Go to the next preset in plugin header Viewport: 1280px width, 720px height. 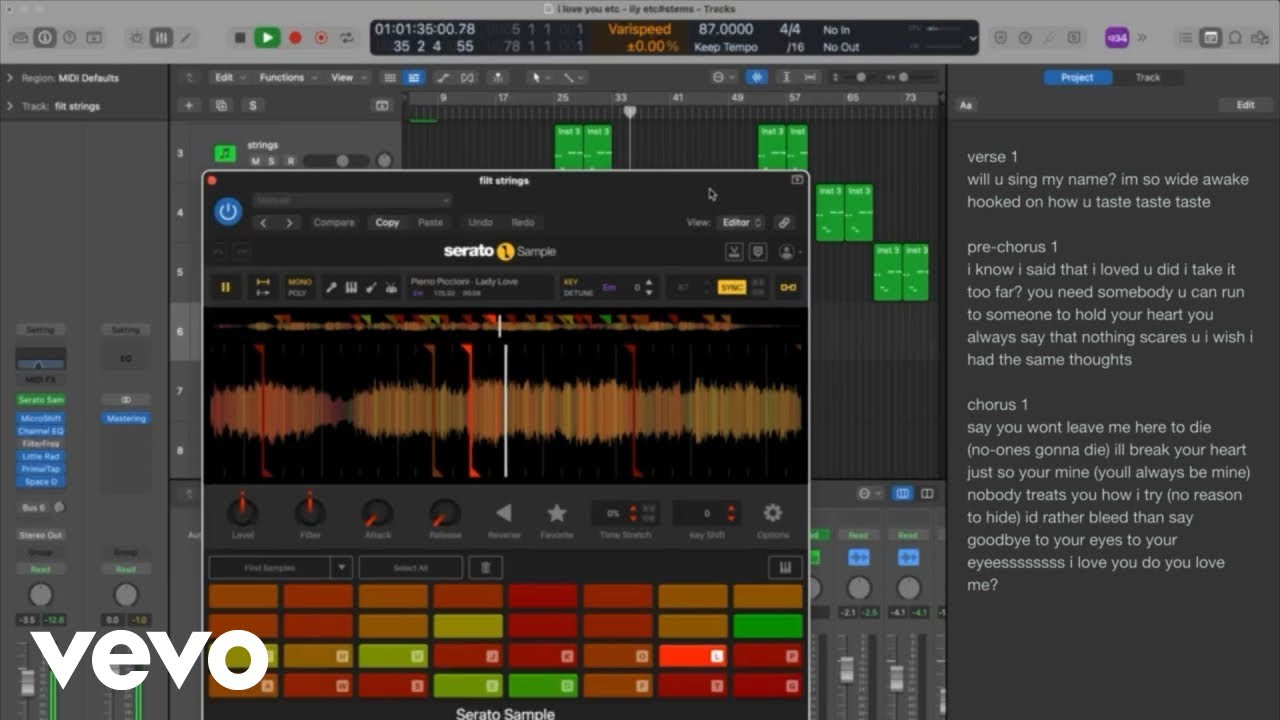289,223
